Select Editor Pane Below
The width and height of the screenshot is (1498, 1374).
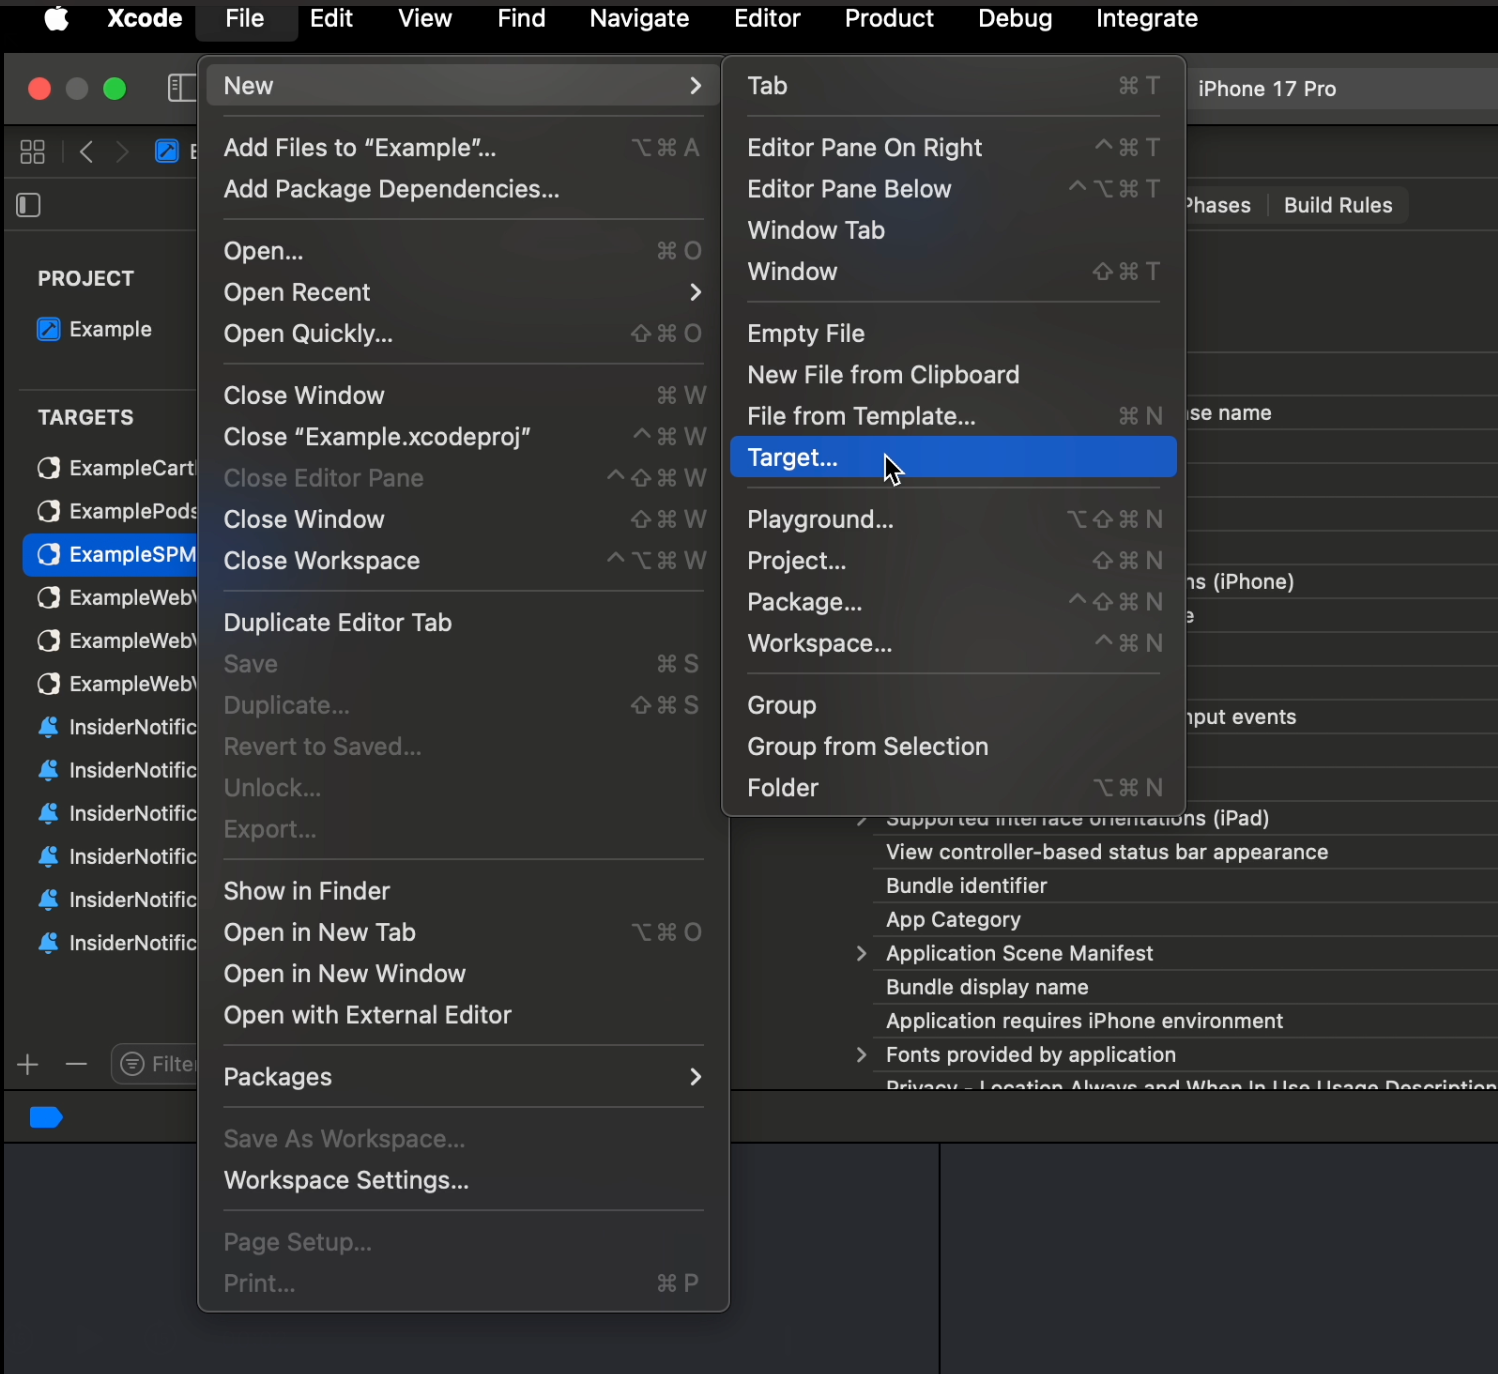pyautogui.click(x=953, y=189)
